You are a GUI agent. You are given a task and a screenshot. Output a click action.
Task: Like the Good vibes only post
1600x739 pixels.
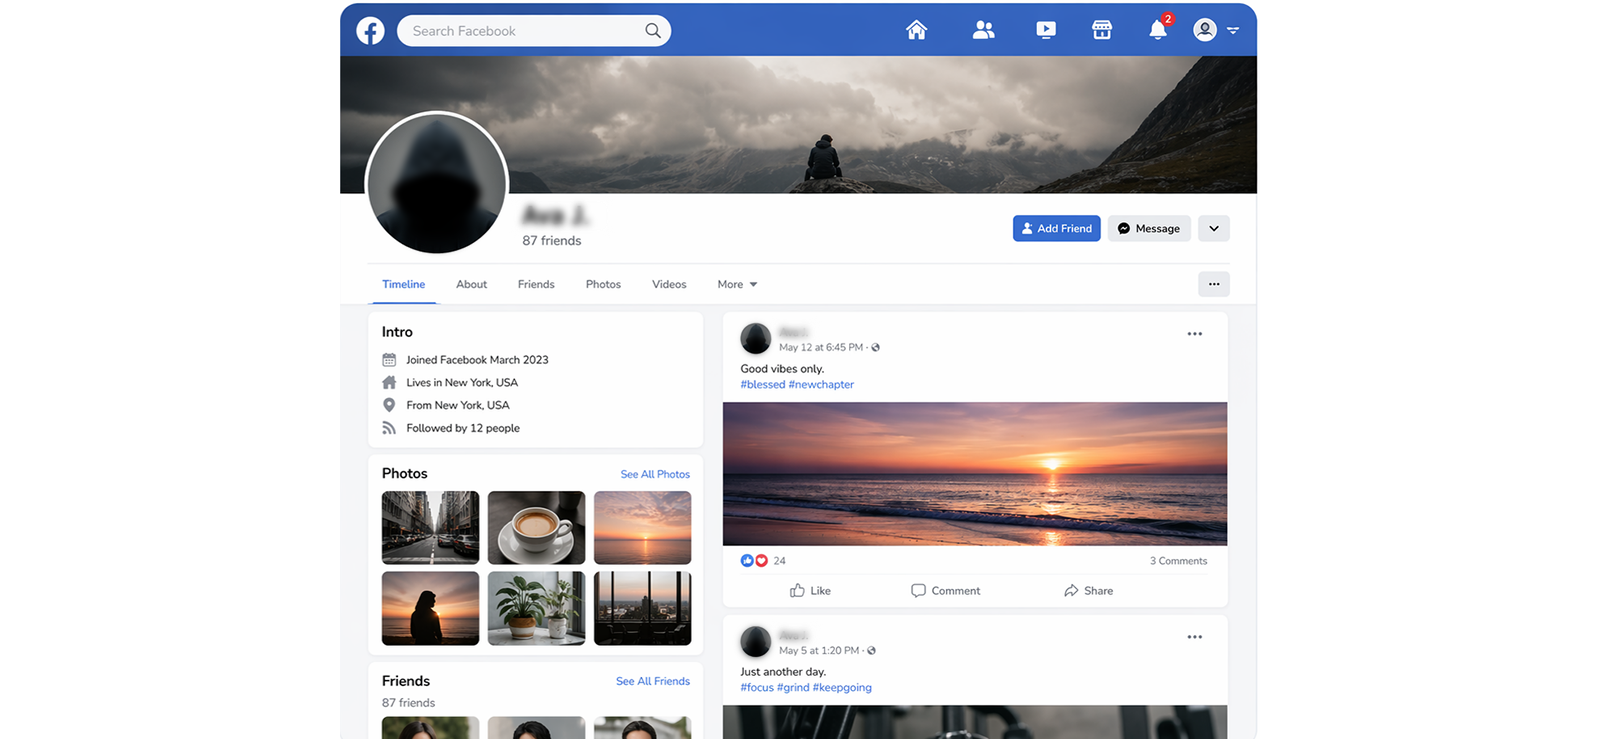point(810,591)
